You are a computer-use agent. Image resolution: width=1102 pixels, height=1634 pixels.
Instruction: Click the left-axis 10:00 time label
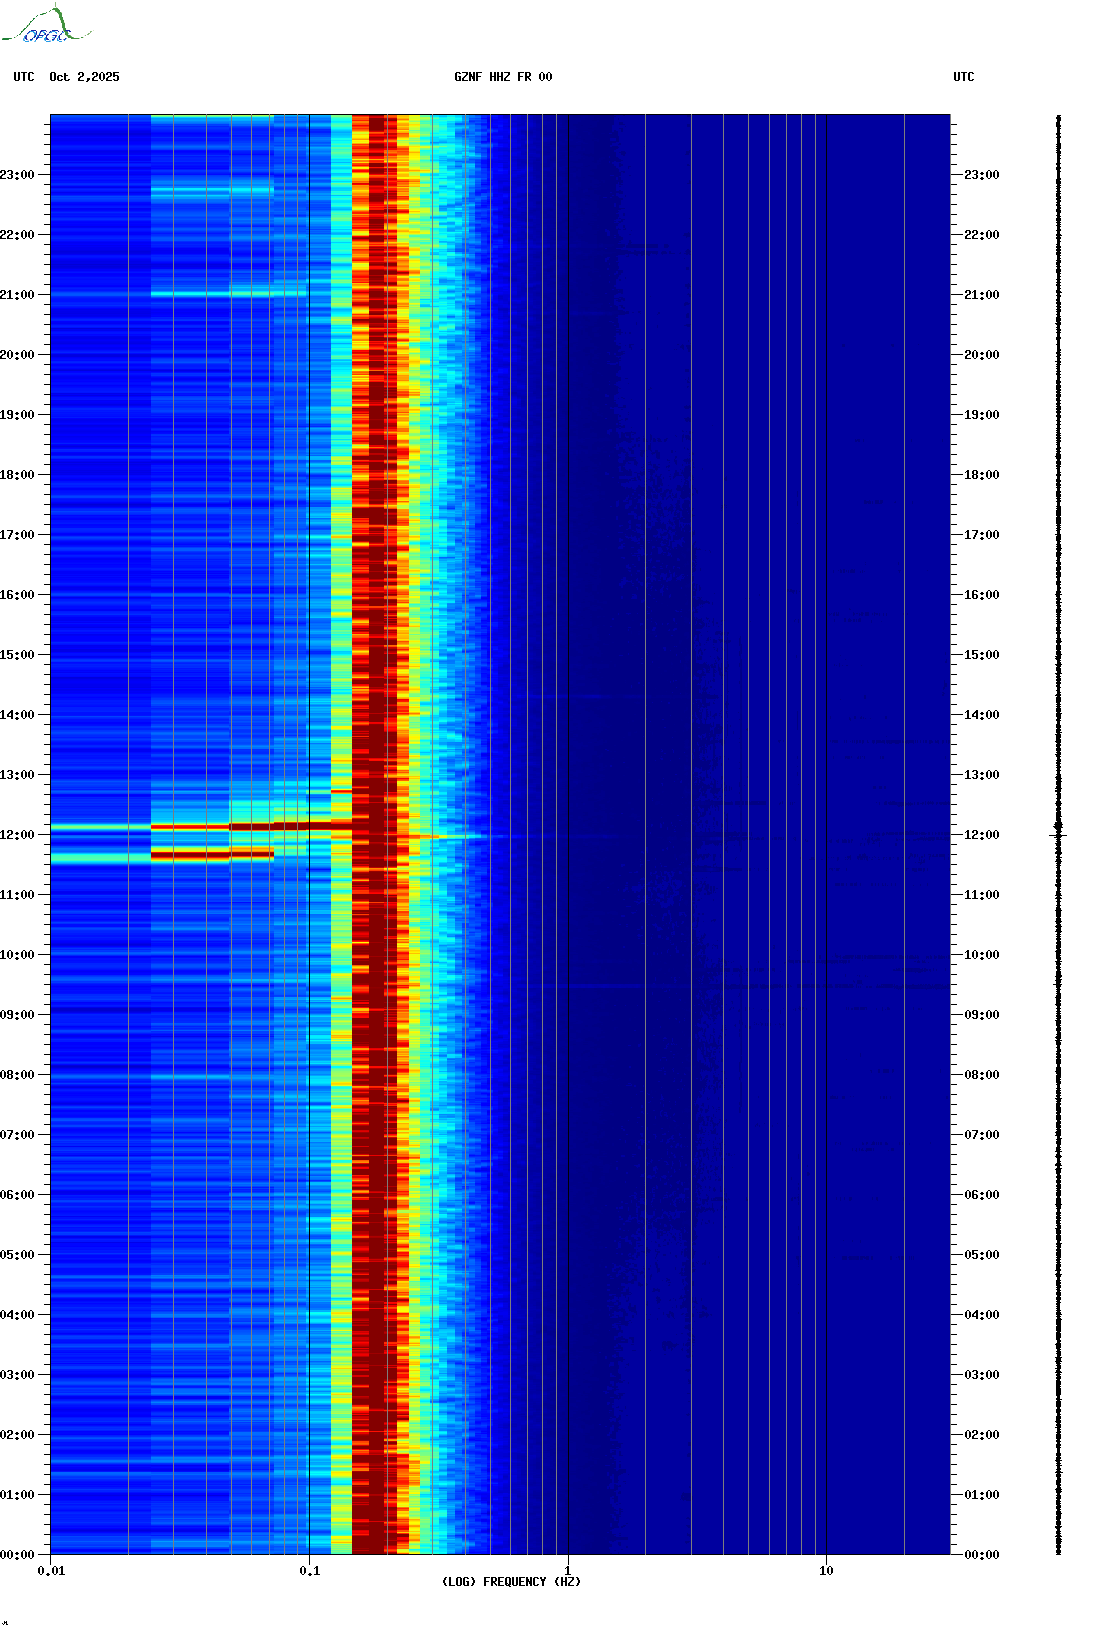tap(17, 955)
